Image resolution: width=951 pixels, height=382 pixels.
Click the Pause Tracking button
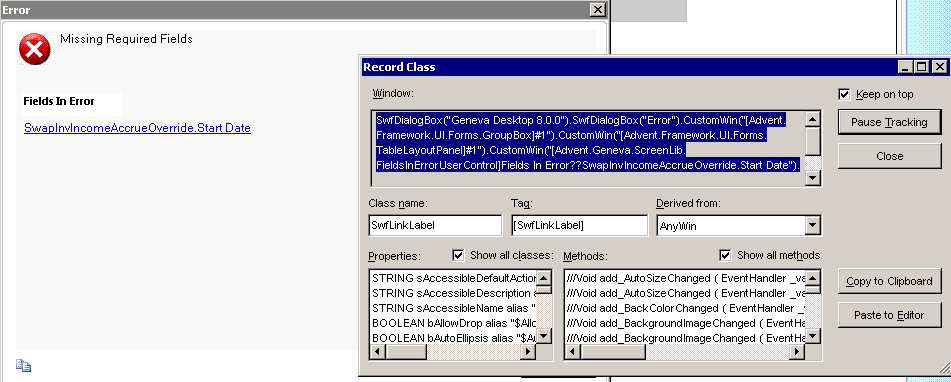(x=889, y=122)
